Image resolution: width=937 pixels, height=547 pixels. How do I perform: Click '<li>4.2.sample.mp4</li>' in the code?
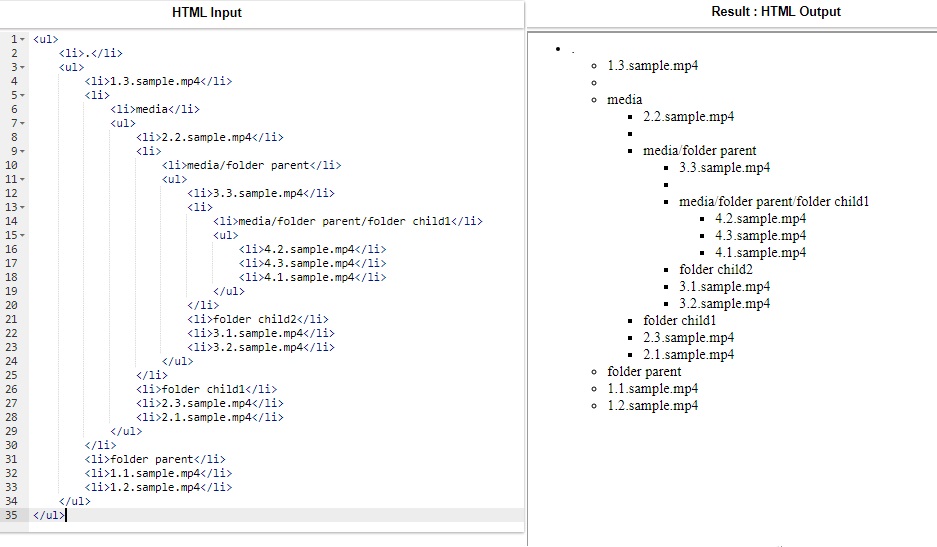pyautogui.click(x=313, y=249)
